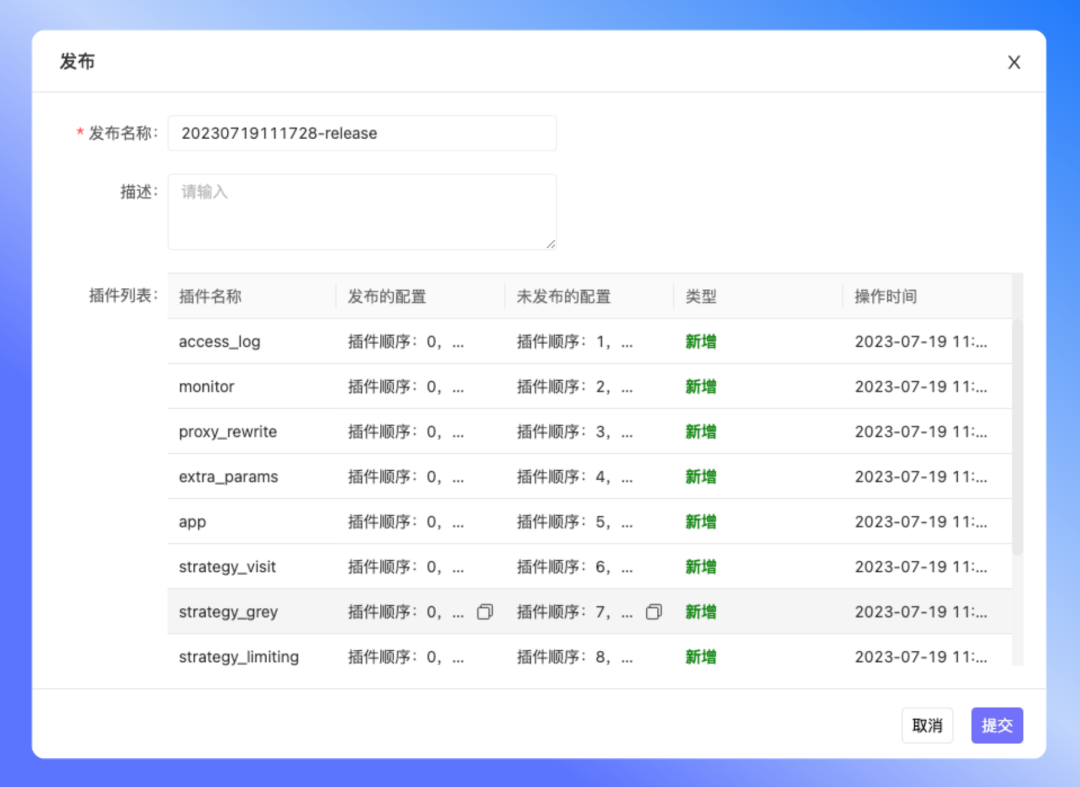Select the strategy_visit plugin row

point(250,566)
